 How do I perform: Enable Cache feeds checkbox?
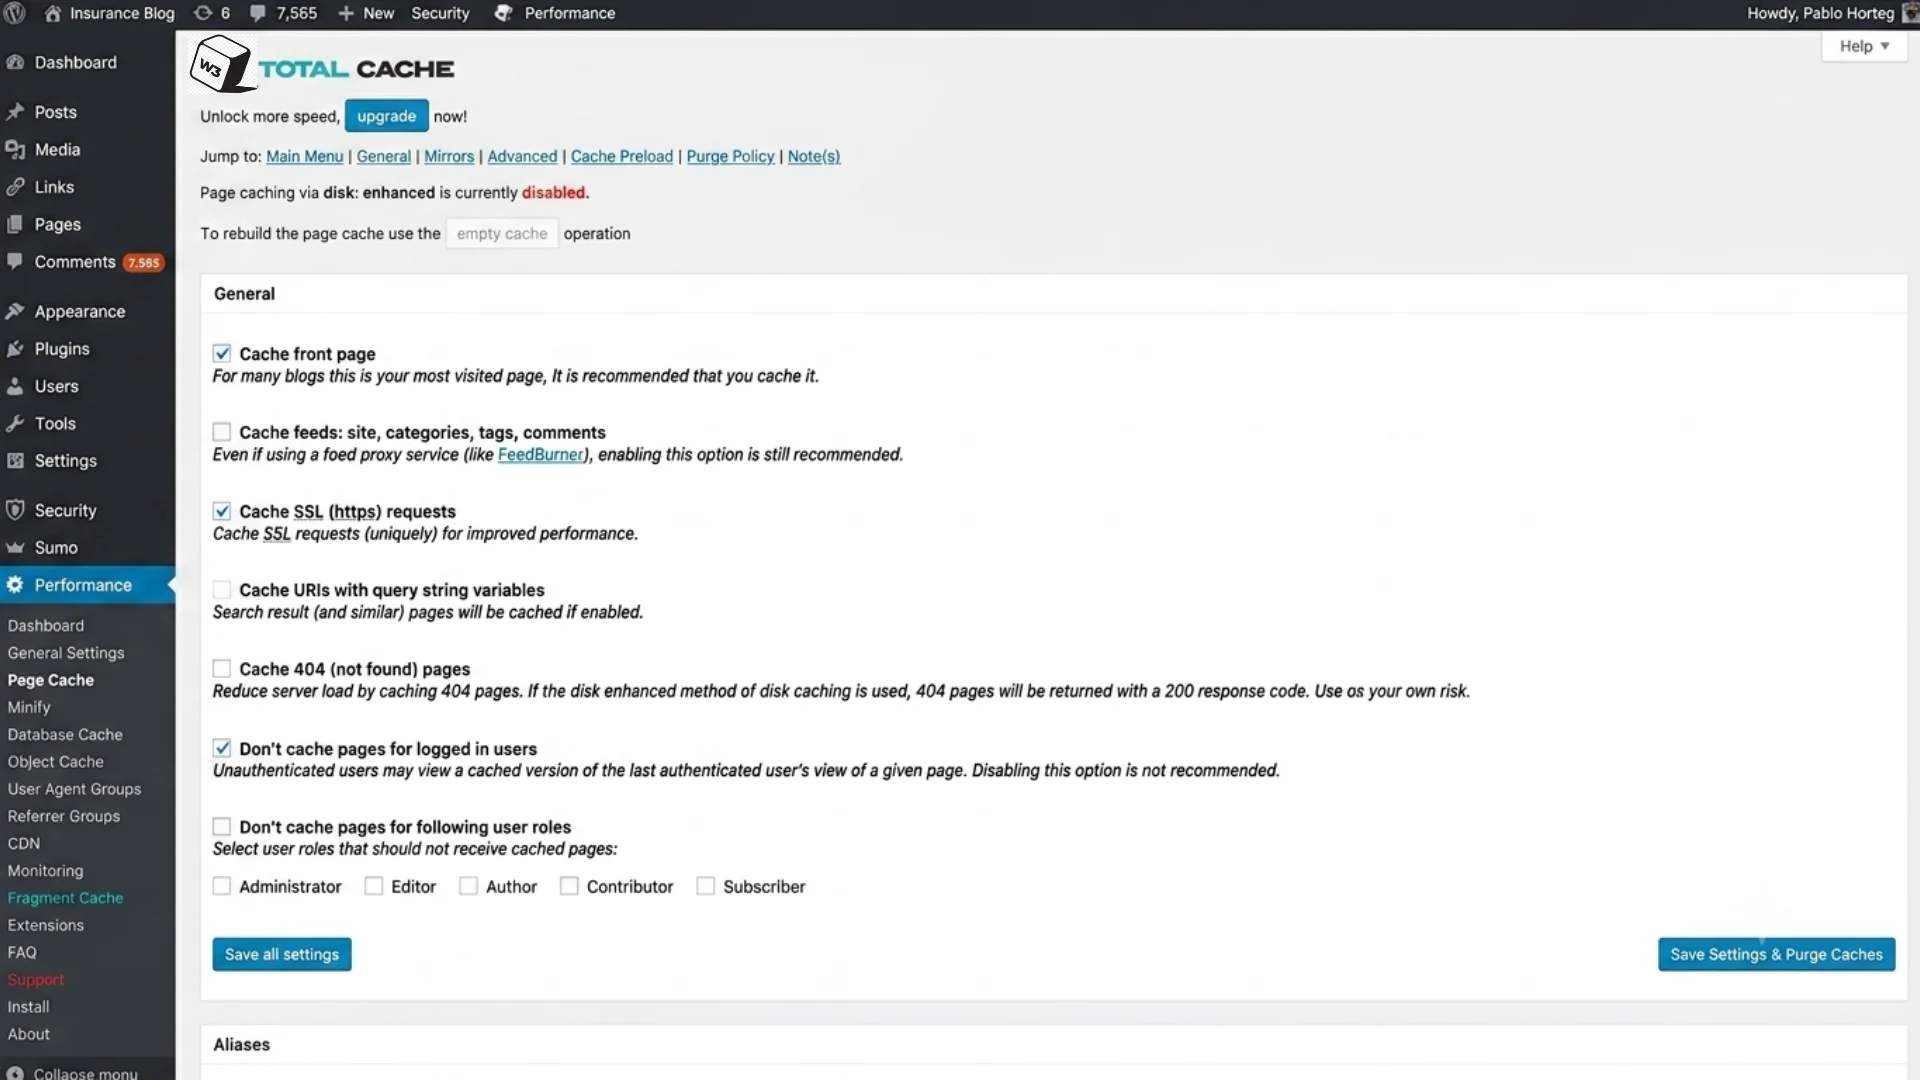tap(222, 432)
